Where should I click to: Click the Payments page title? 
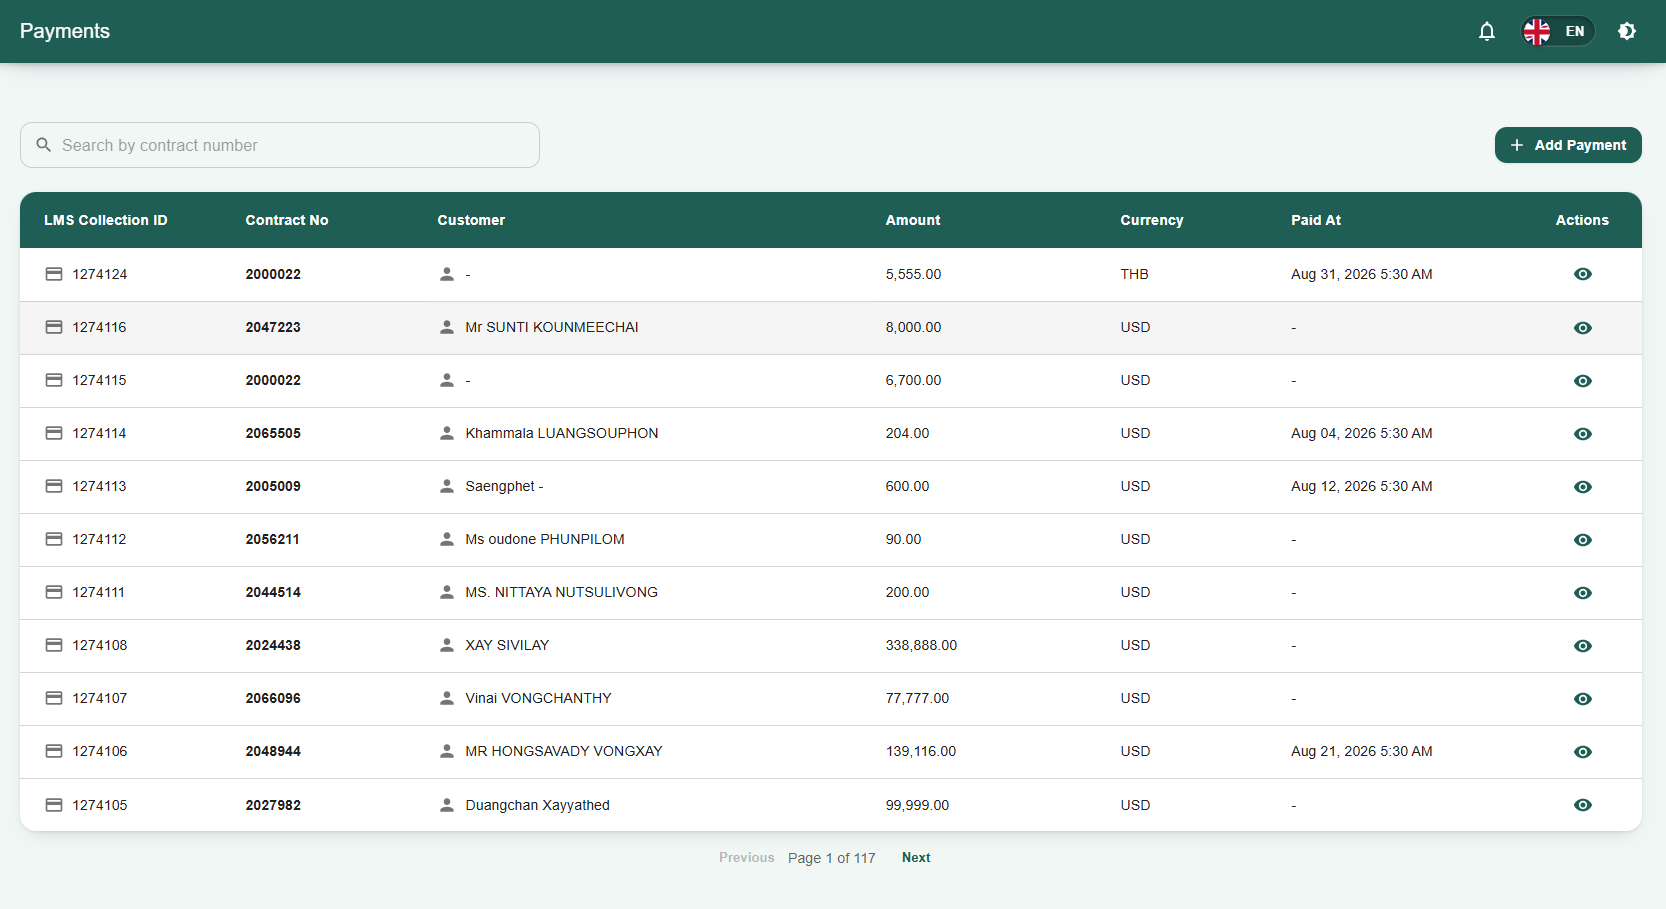65,31
